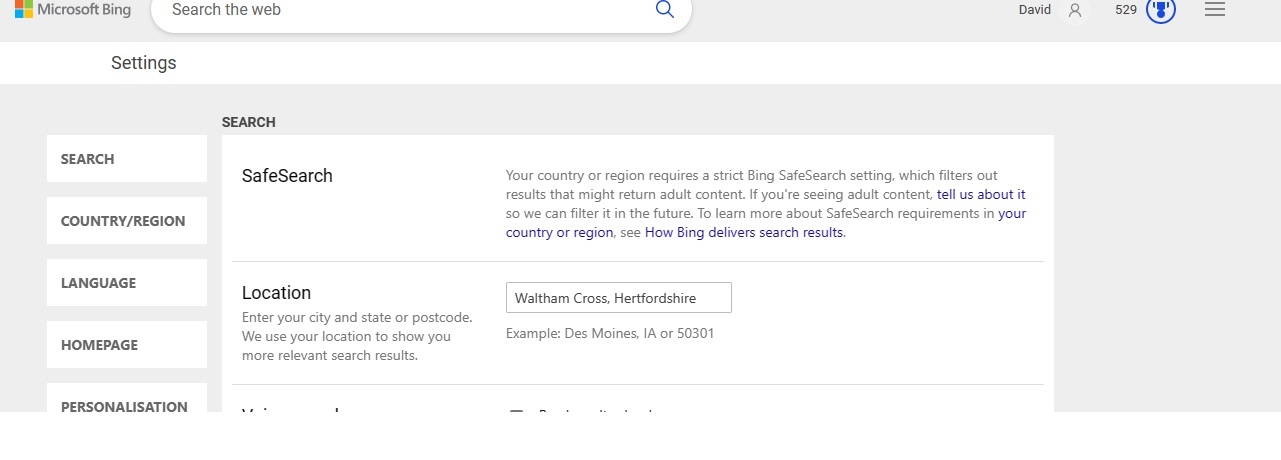The image size is (1281, 460).
Task: Click the SafeSearch section heading
Action: point(287,176)
